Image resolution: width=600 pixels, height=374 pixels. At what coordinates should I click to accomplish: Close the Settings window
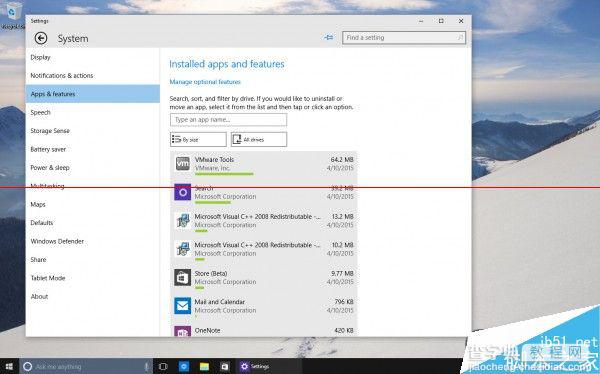point(461,21)
